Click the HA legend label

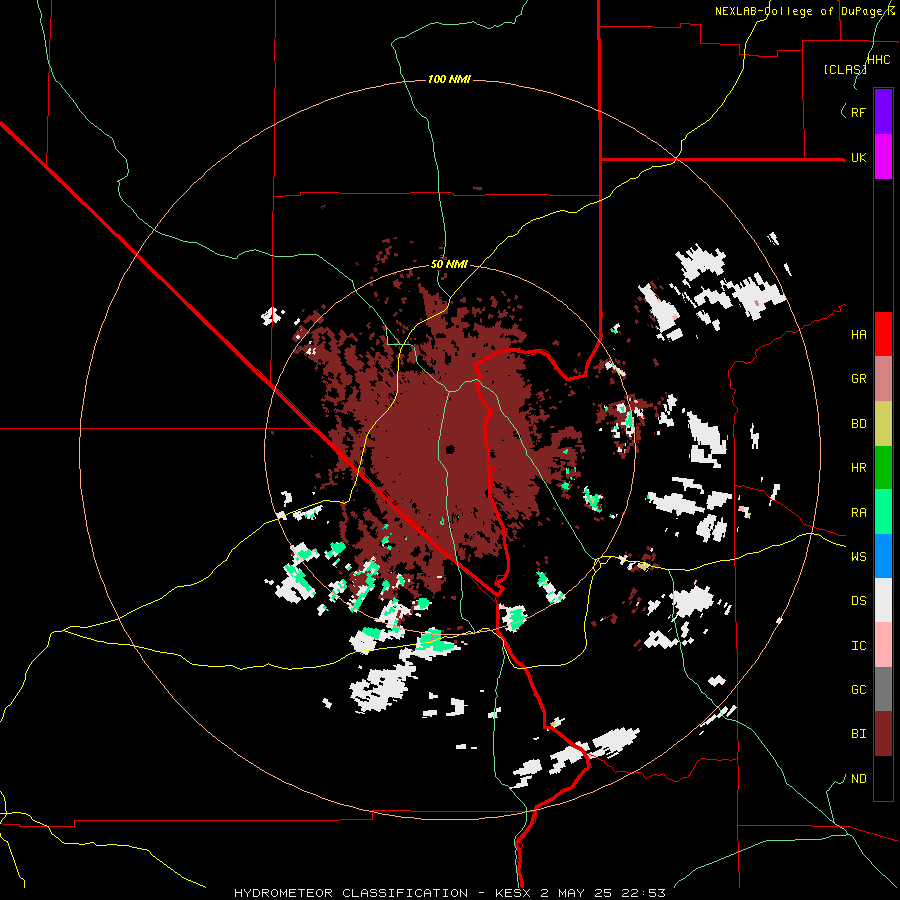pyautogui.click(x=859, y=335)
